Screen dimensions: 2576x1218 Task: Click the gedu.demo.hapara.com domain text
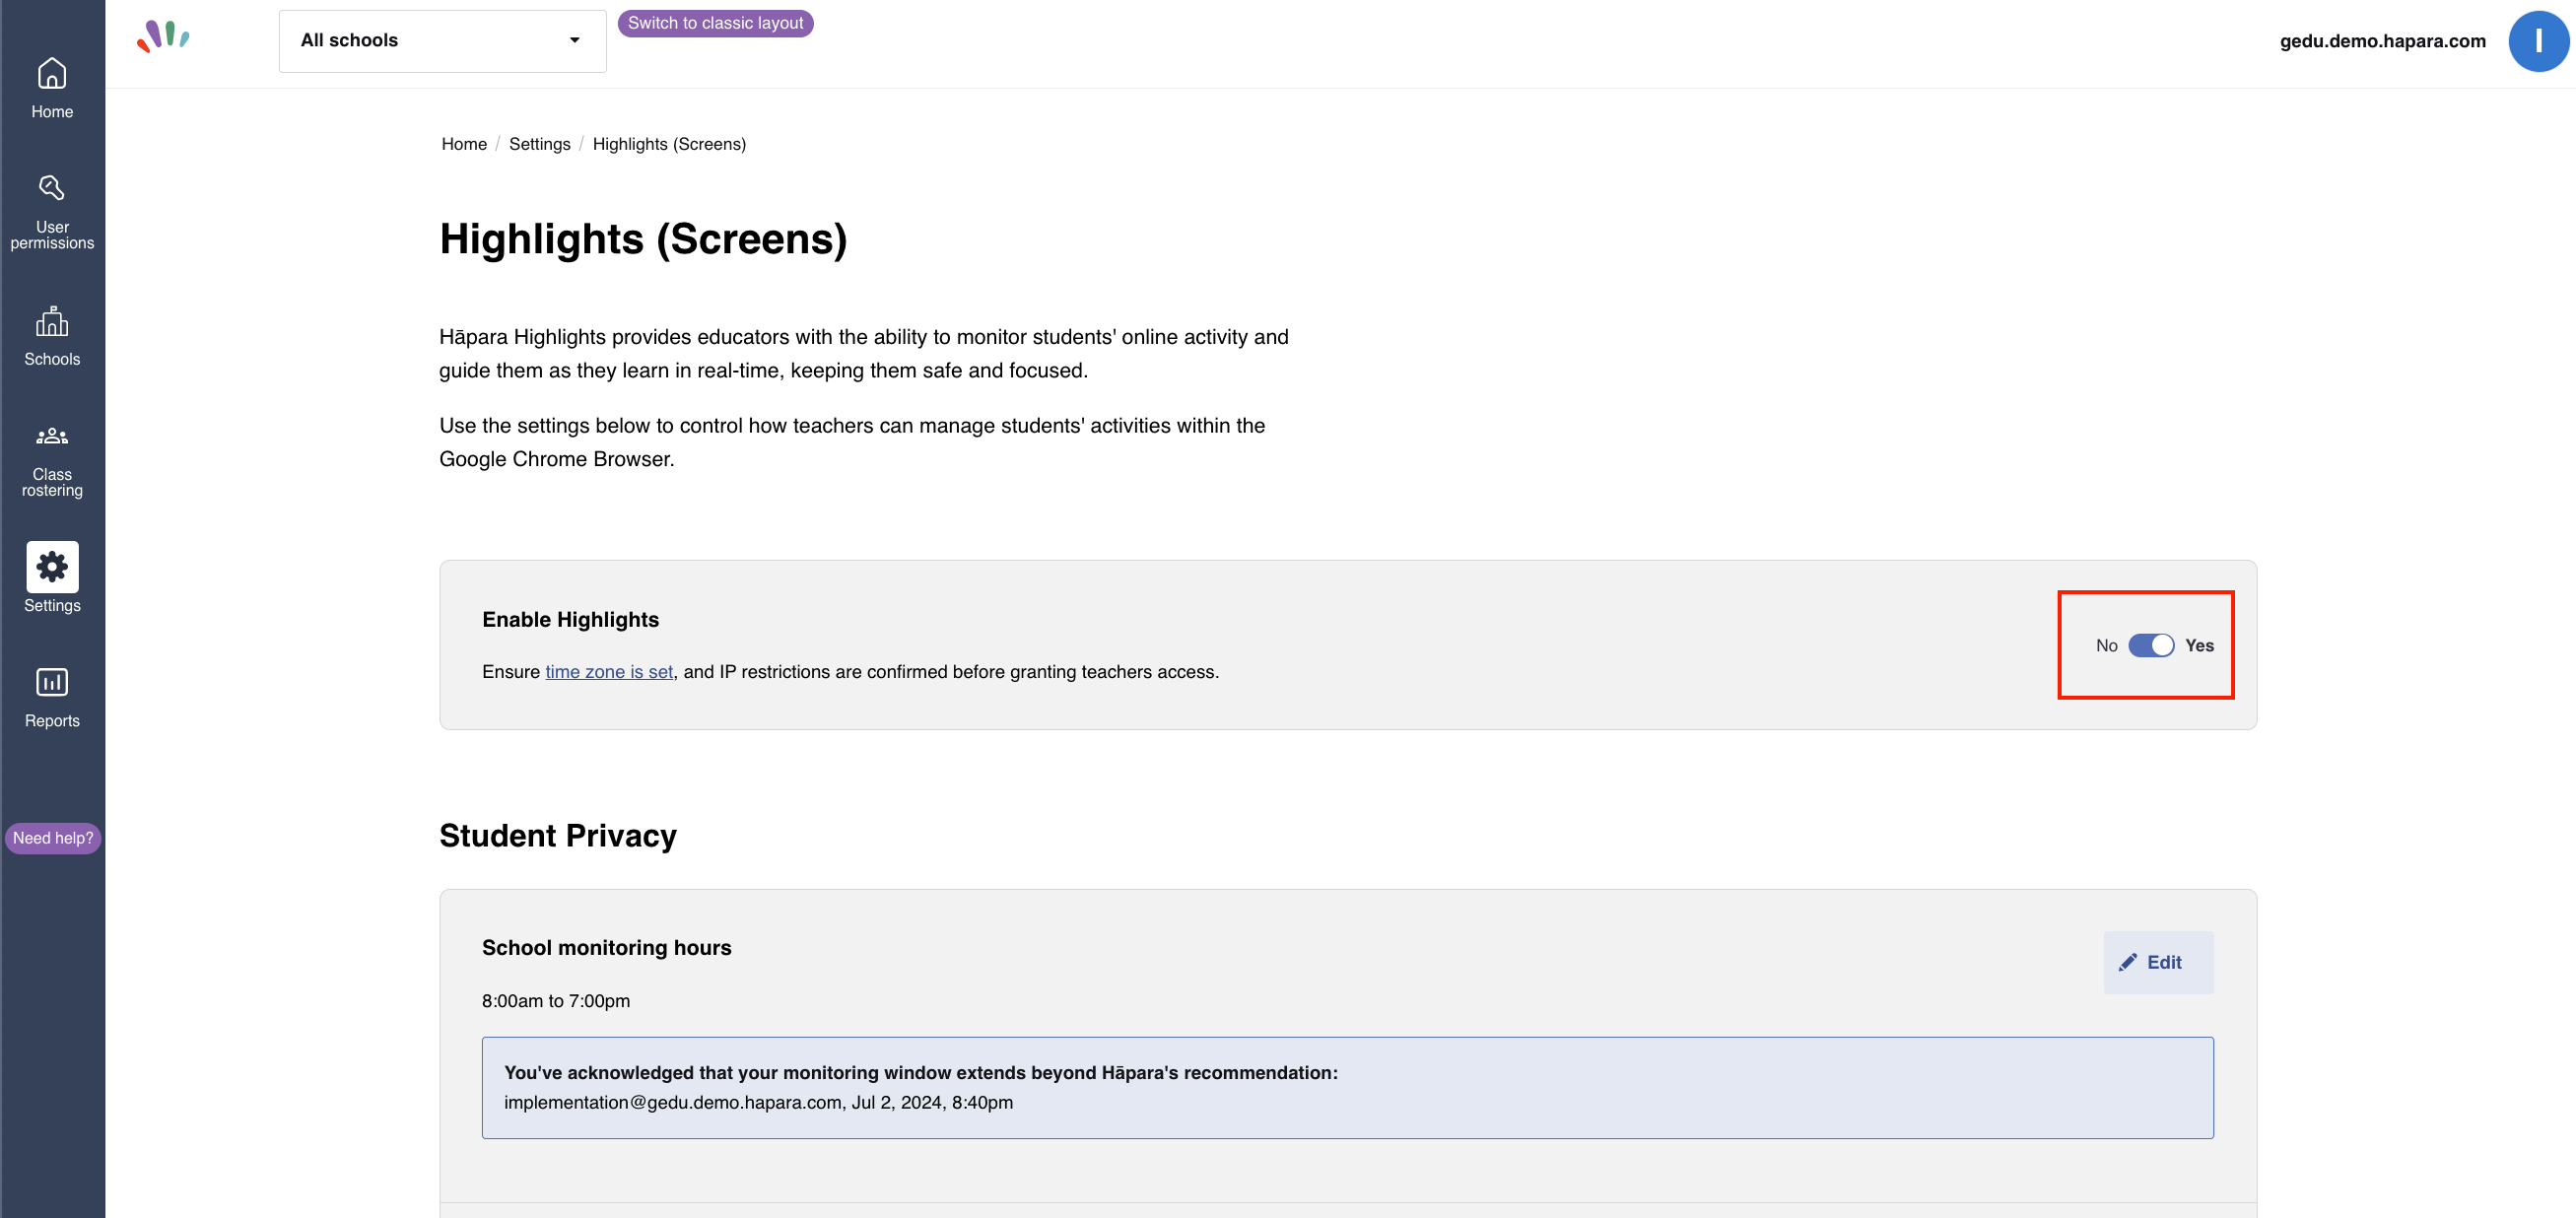click(x=2382, y=41)
